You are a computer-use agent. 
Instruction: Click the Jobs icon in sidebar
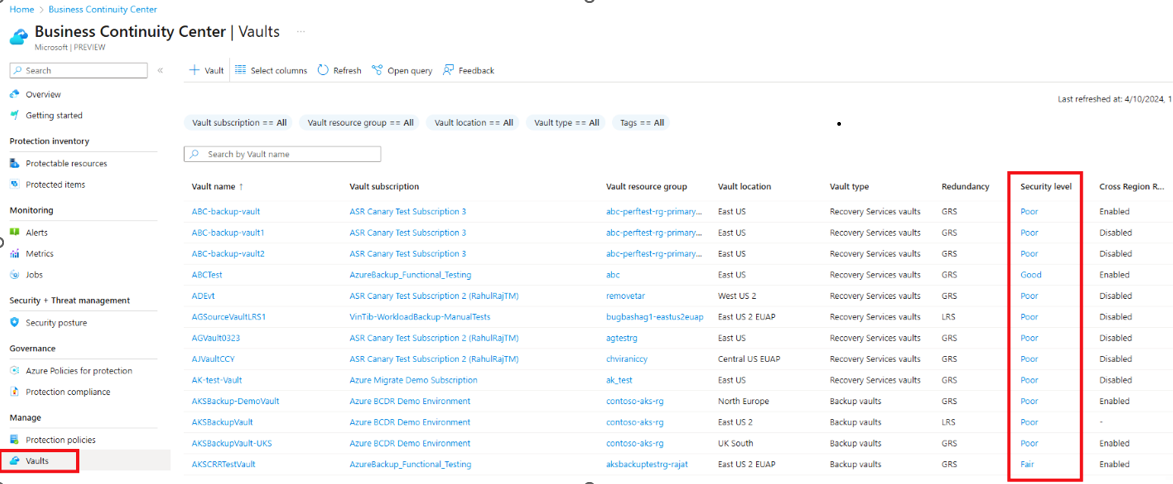(x=14, y=275)
